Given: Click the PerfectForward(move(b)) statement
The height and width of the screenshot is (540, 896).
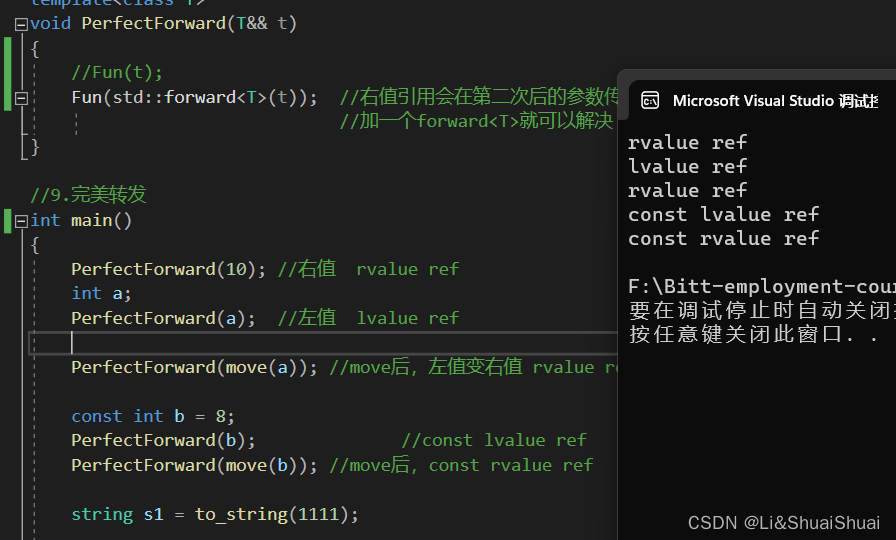Looking at the screenshot, I should 194,465.
